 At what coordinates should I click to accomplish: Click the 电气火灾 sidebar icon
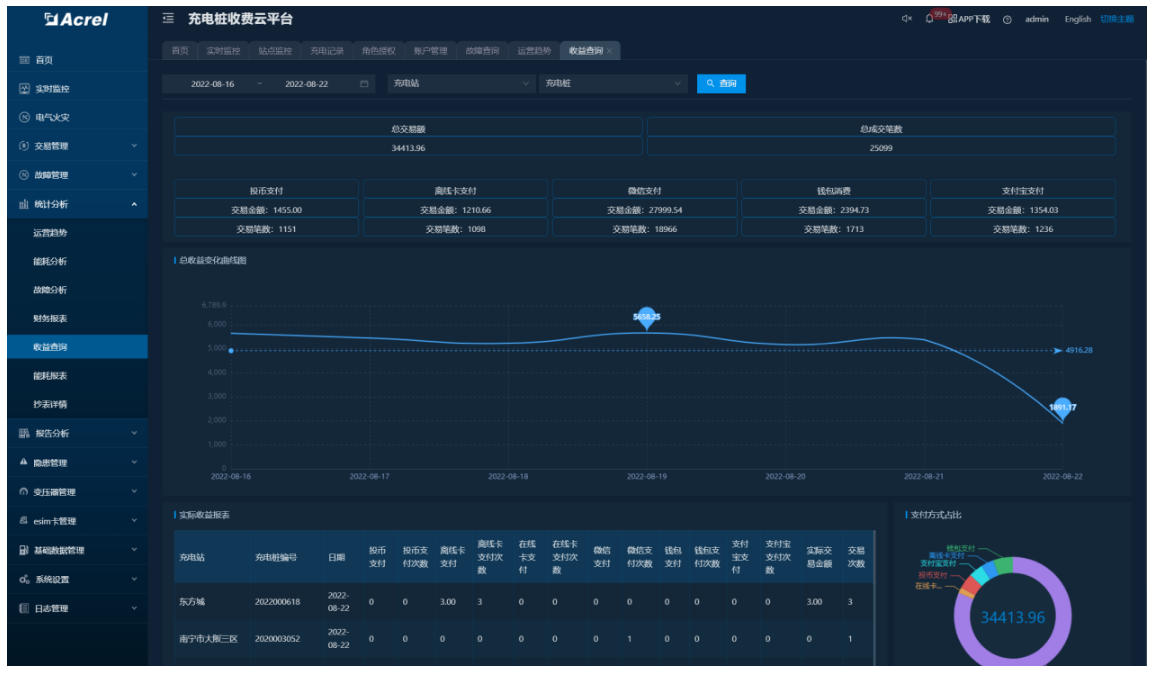click(x=24, y=118)
